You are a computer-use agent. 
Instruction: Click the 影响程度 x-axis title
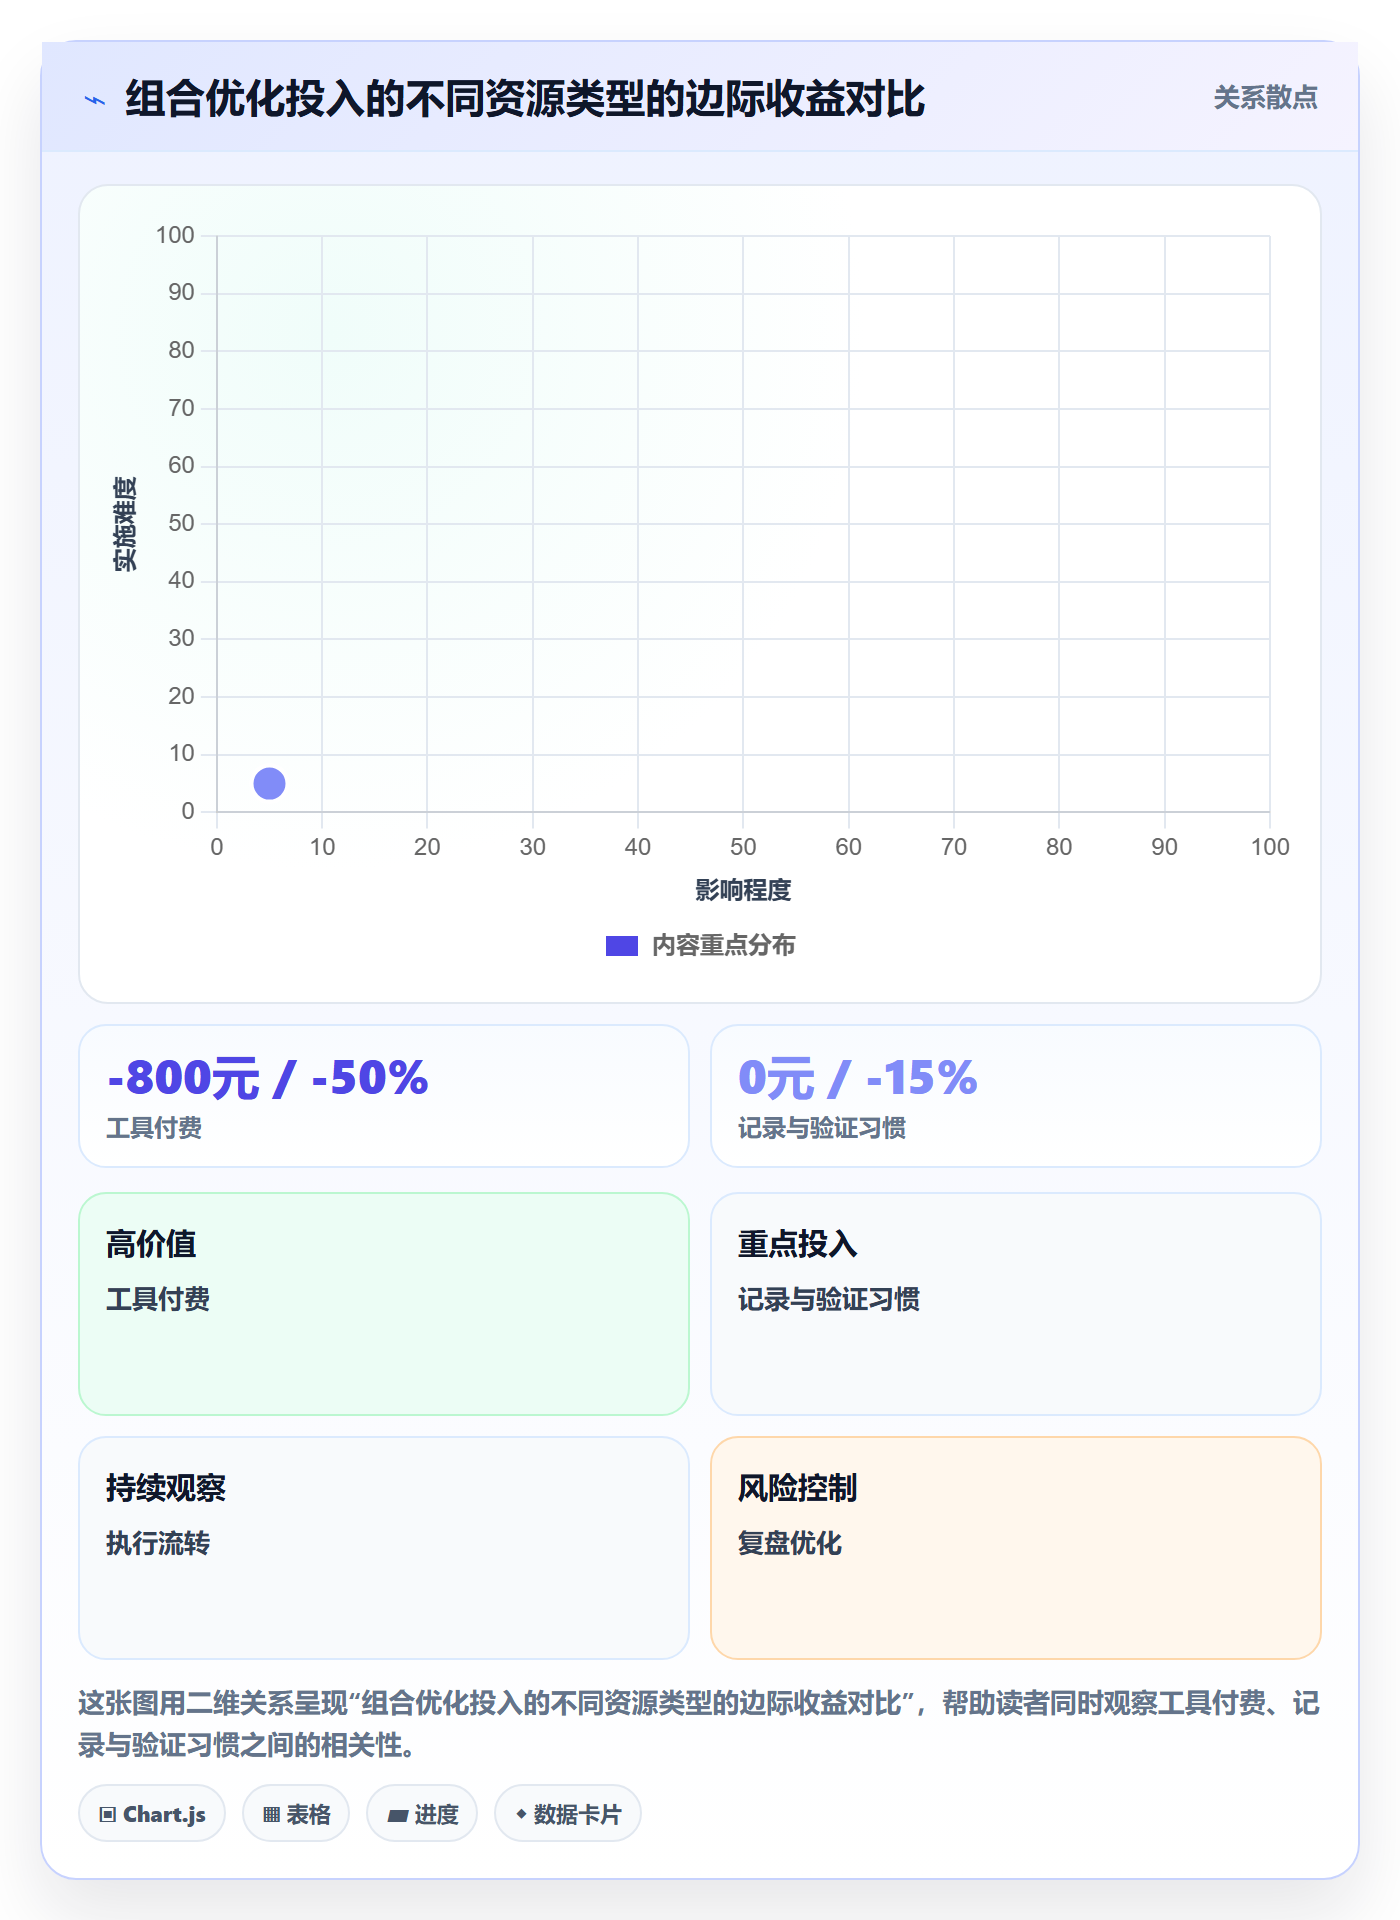click(743, 890)
